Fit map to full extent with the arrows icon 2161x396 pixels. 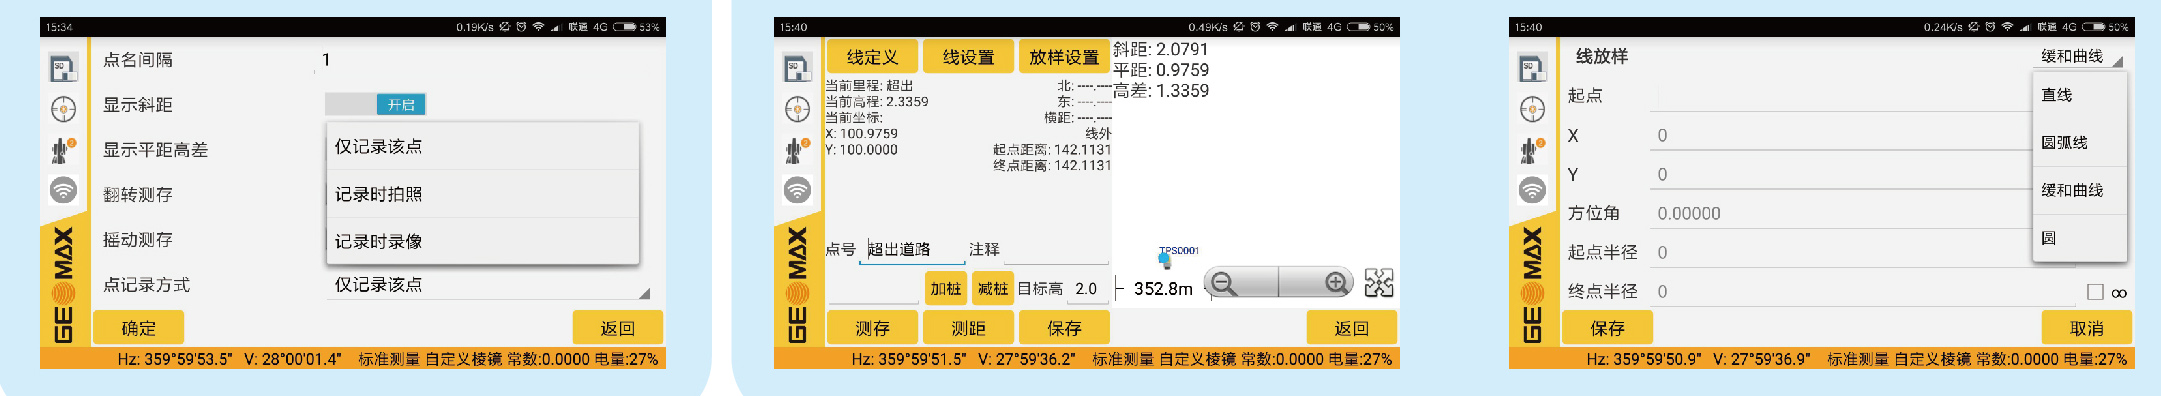point(1379,284)
